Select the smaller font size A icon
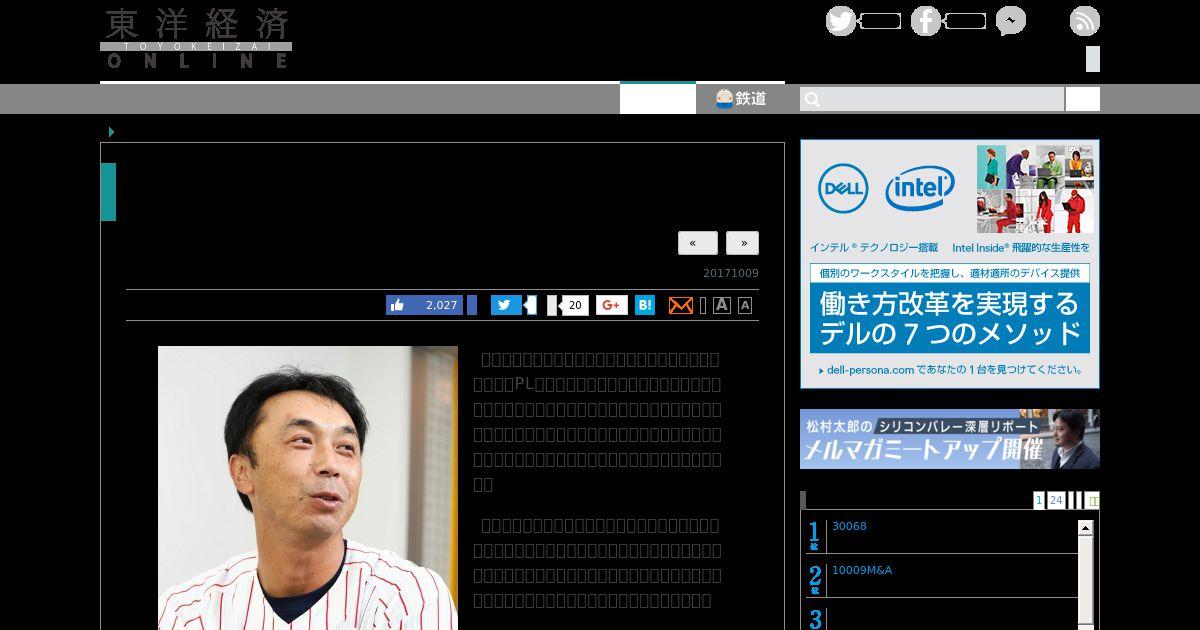The image size is (1200, 630). pos(745,306)
